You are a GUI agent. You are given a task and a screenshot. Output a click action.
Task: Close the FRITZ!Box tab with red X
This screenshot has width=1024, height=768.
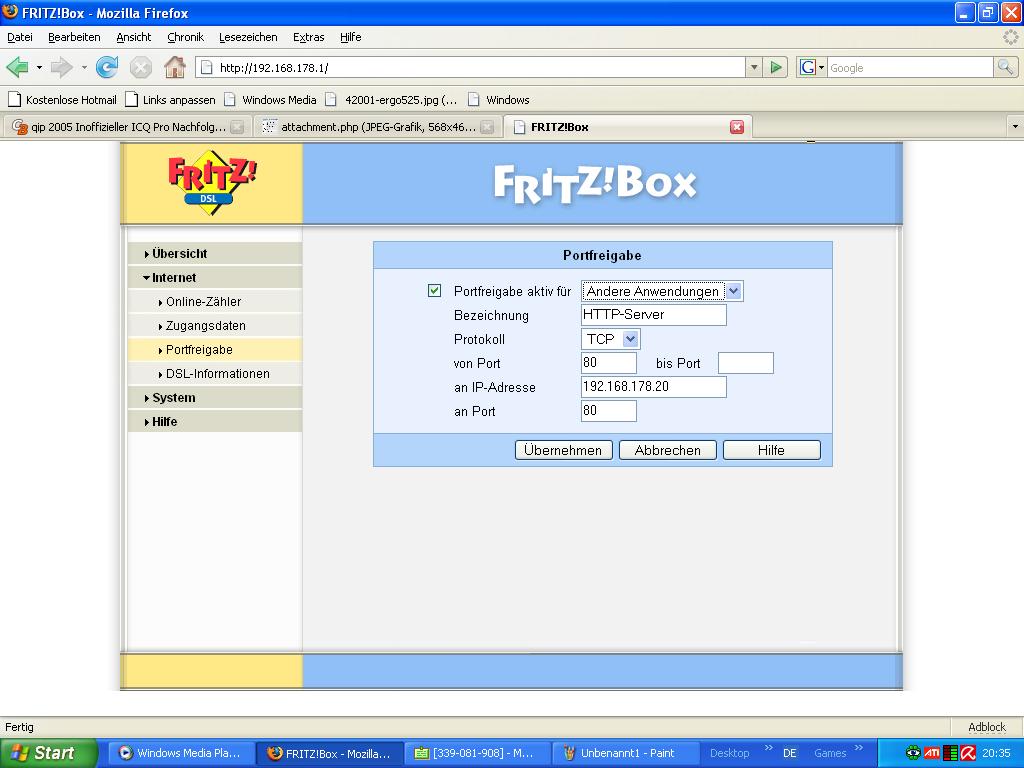click(737, 127)
